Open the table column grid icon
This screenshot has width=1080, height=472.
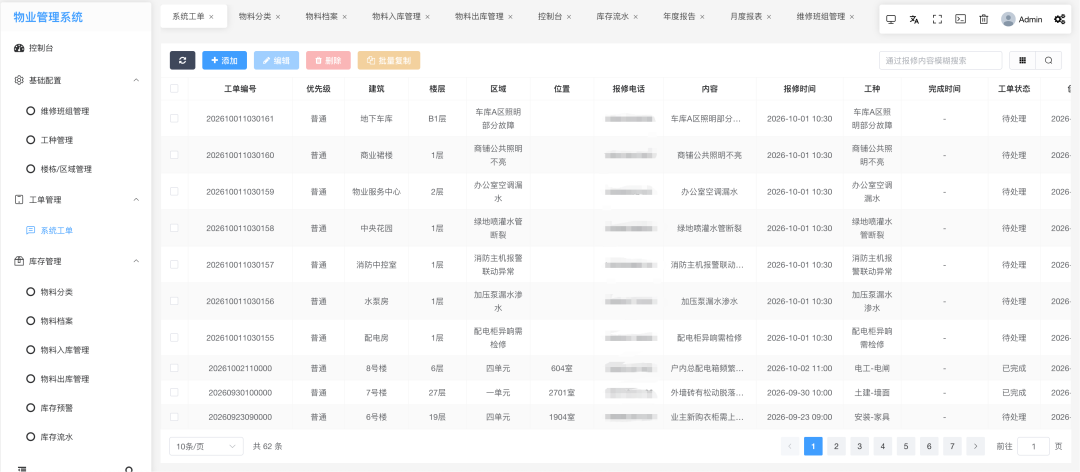click(1022, 61)
